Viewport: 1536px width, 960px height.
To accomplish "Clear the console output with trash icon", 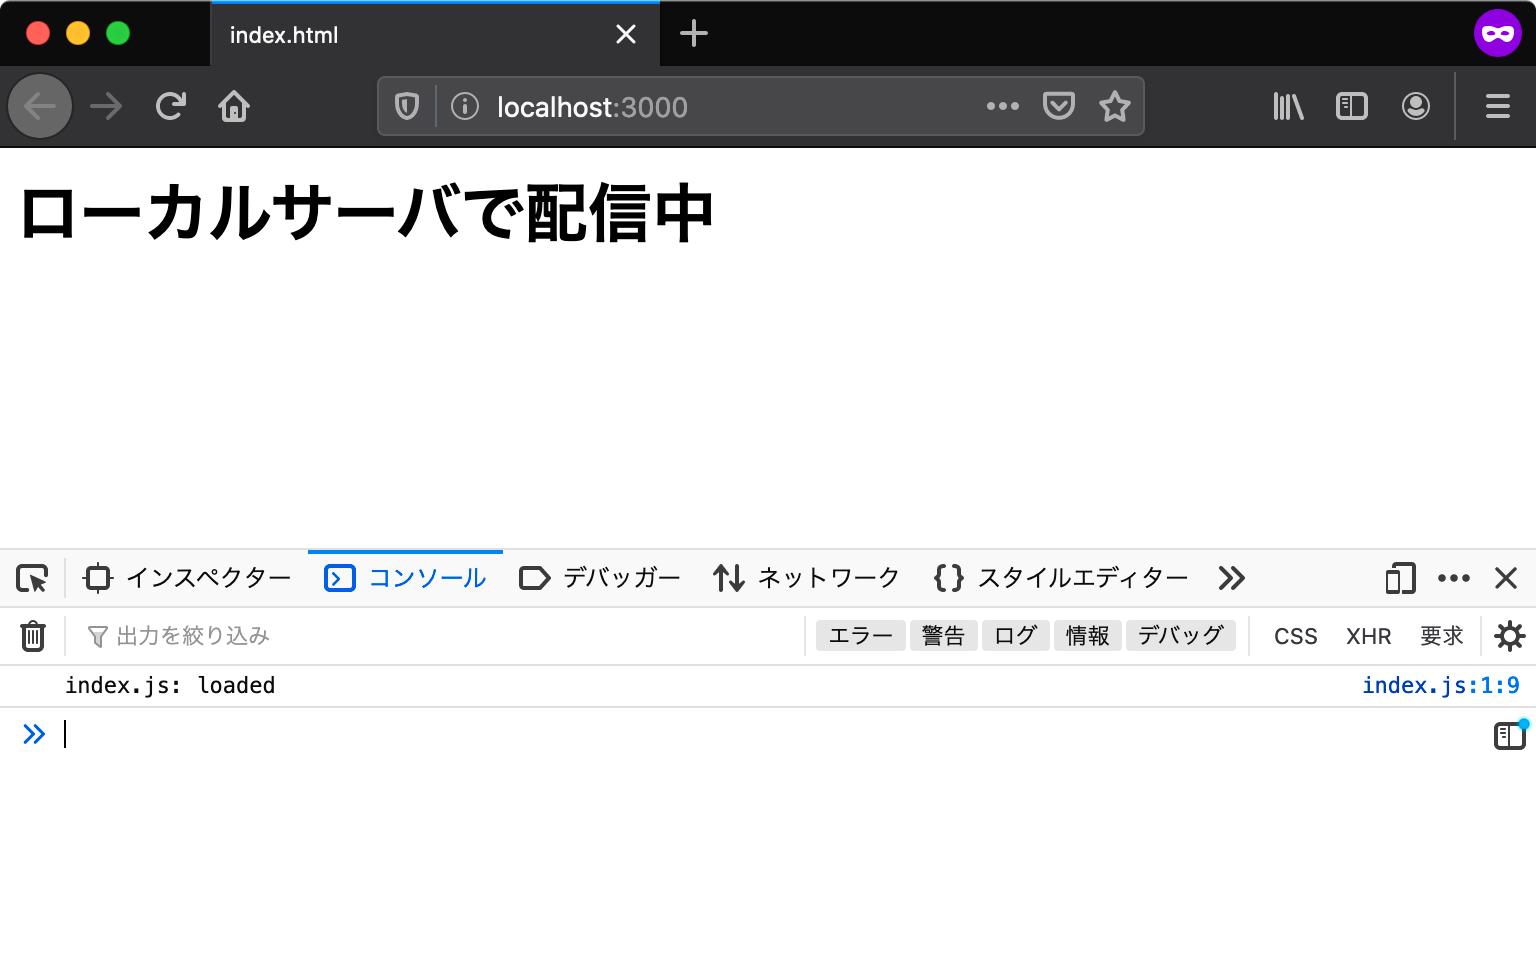I will [x=33, y=635].
